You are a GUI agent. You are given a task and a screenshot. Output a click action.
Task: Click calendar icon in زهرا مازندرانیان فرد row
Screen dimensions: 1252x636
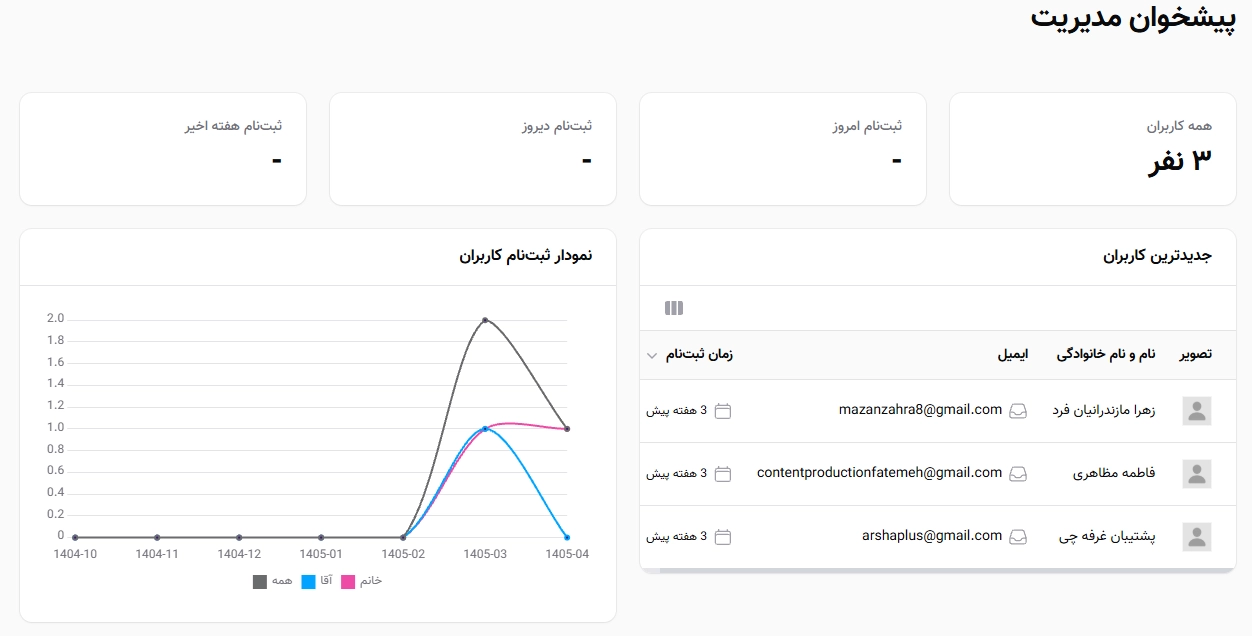coord(723,411)
